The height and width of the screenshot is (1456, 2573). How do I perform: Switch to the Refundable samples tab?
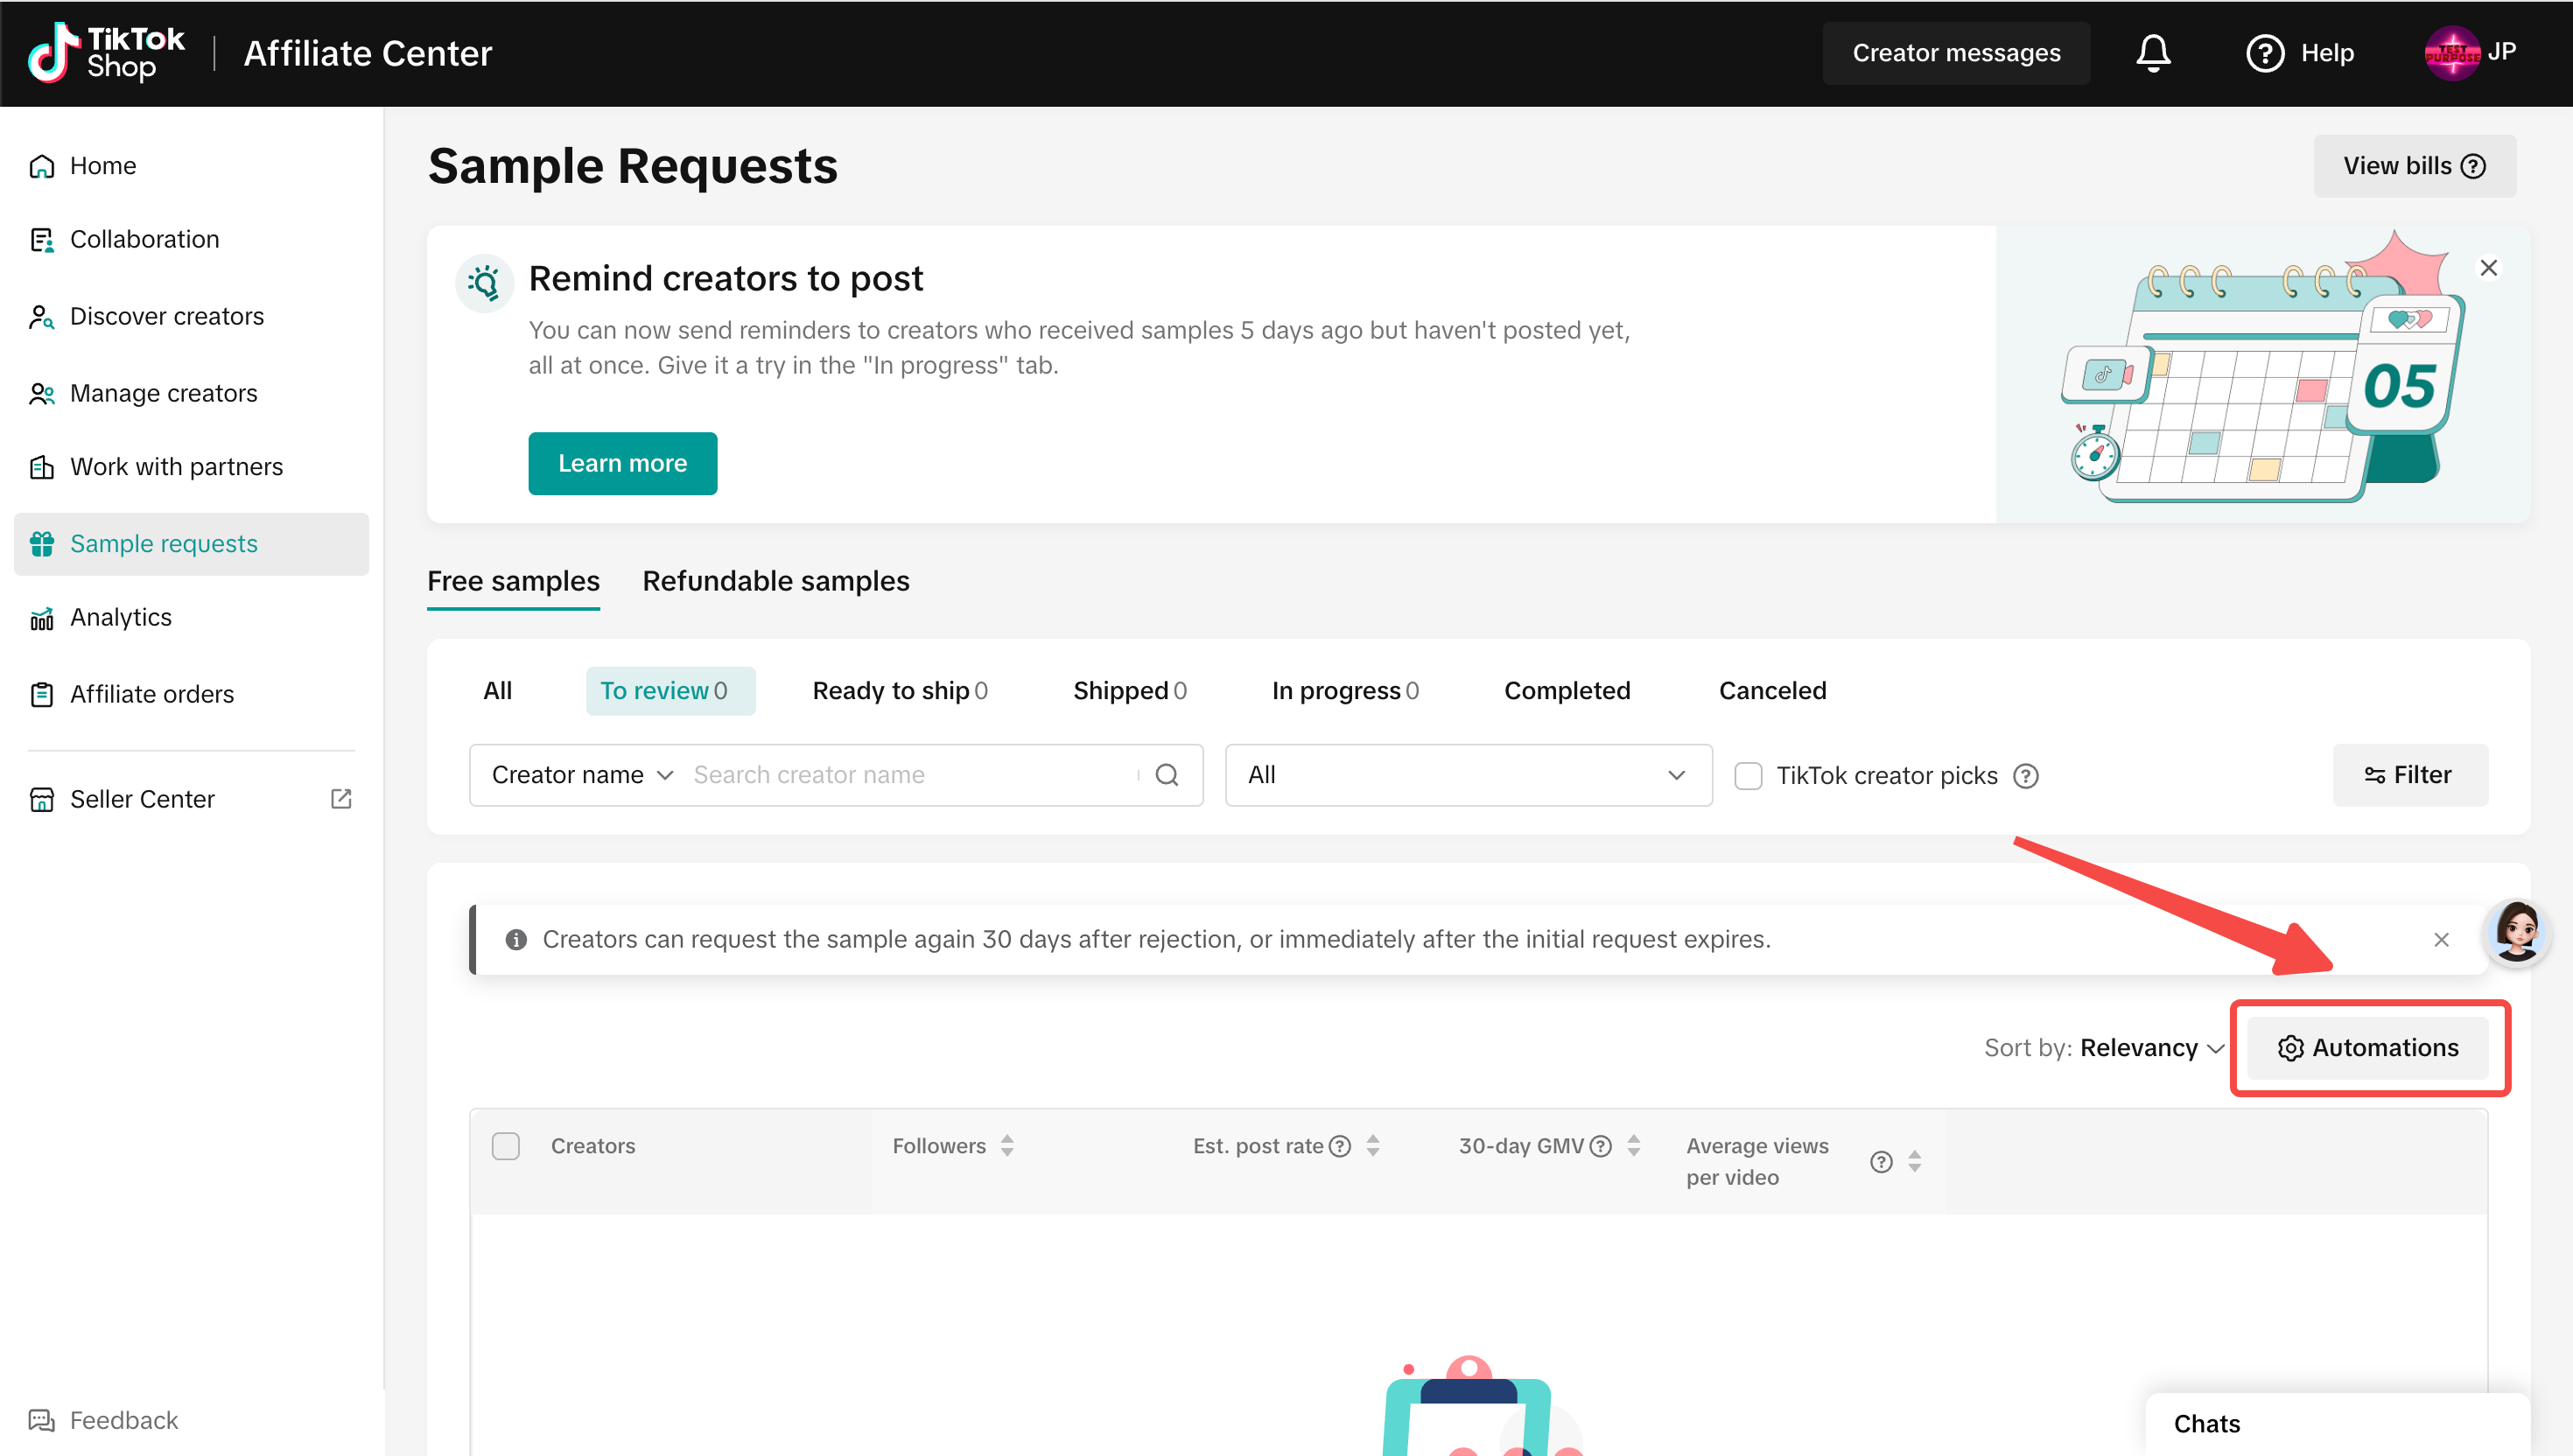776,582
